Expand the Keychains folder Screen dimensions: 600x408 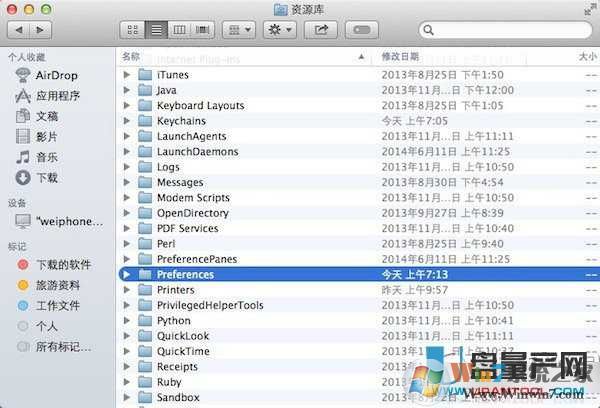coord(127,121)
